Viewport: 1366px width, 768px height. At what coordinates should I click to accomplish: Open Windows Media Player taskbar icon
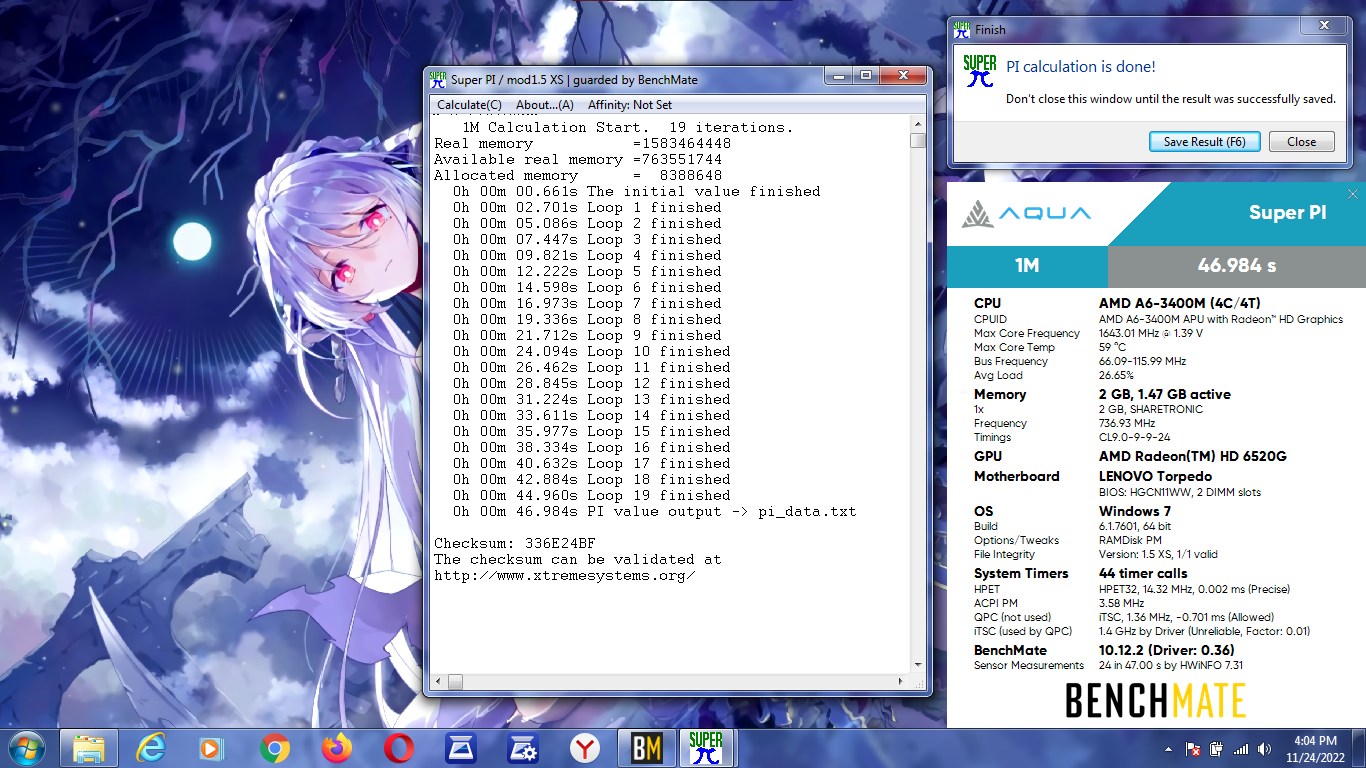[212, 748]
